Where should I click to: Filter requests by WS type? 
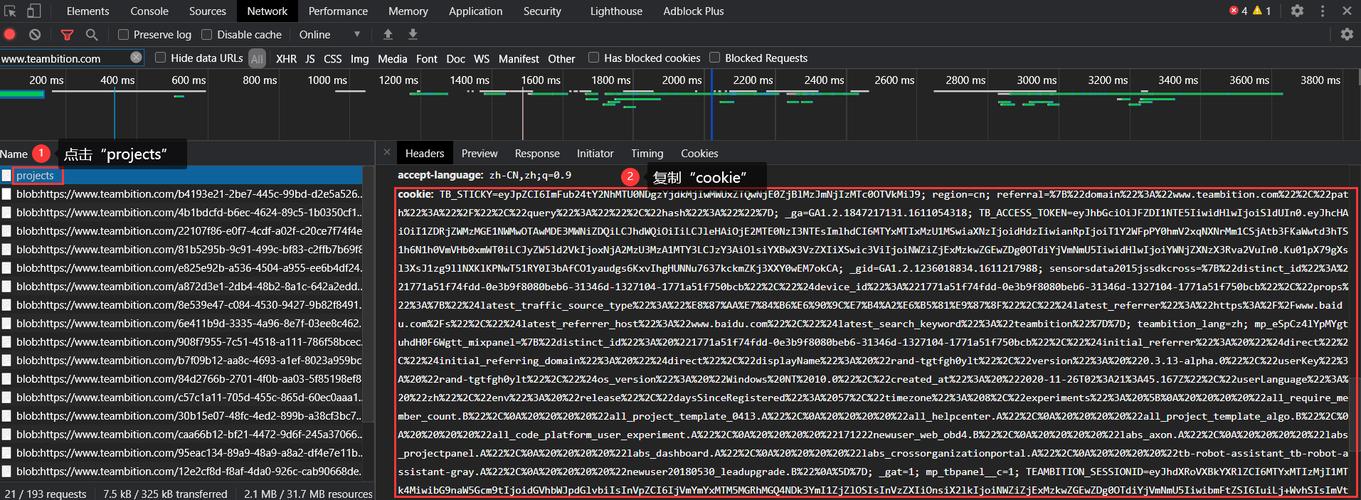click(482, 59)
